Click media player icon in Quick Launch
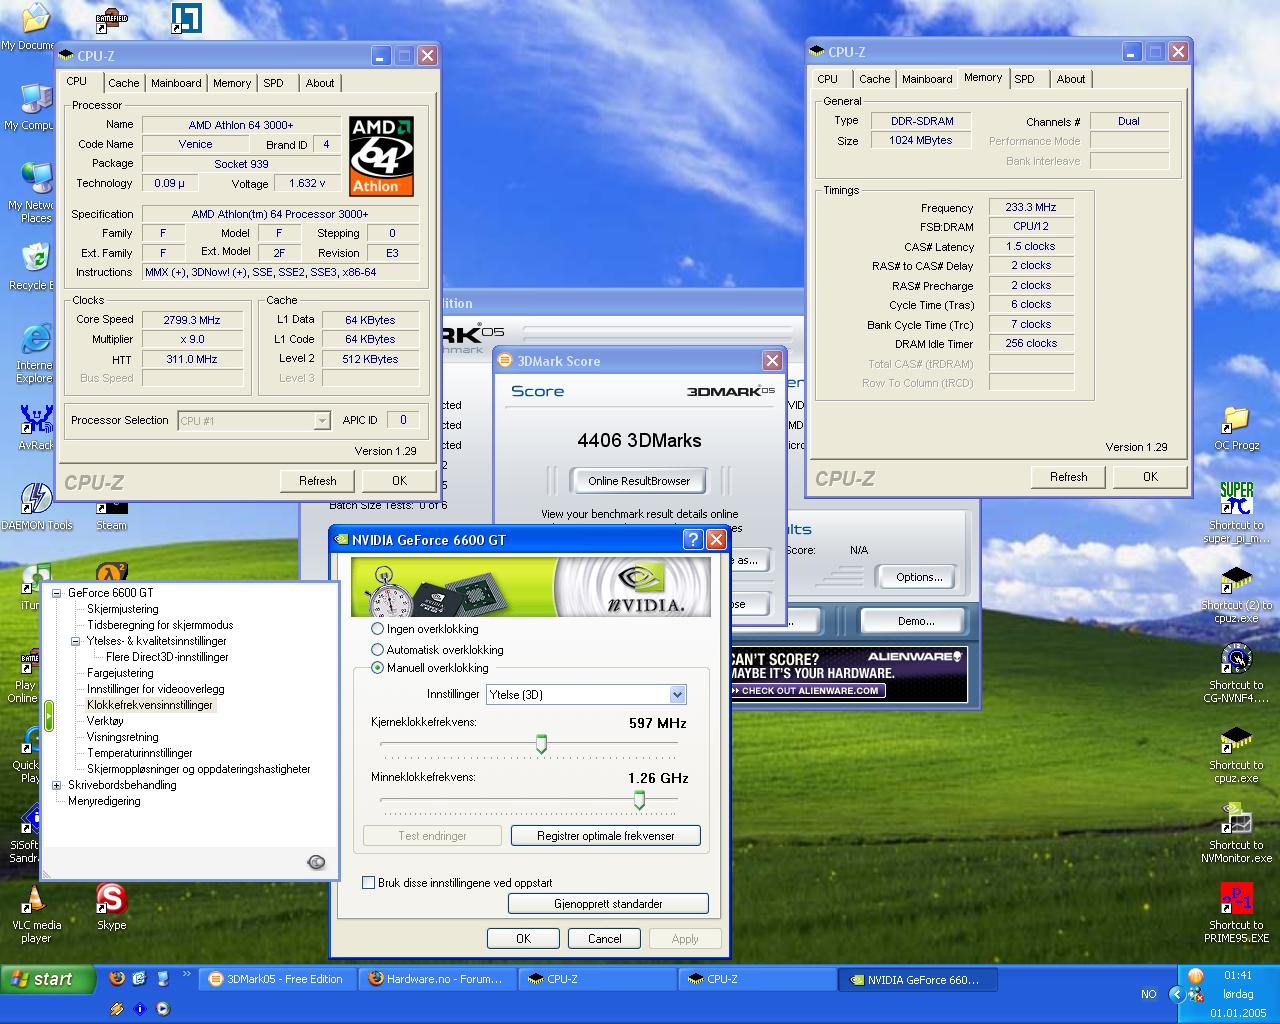This screenshot has width=1280, height=1024. tap(162, 1009)
